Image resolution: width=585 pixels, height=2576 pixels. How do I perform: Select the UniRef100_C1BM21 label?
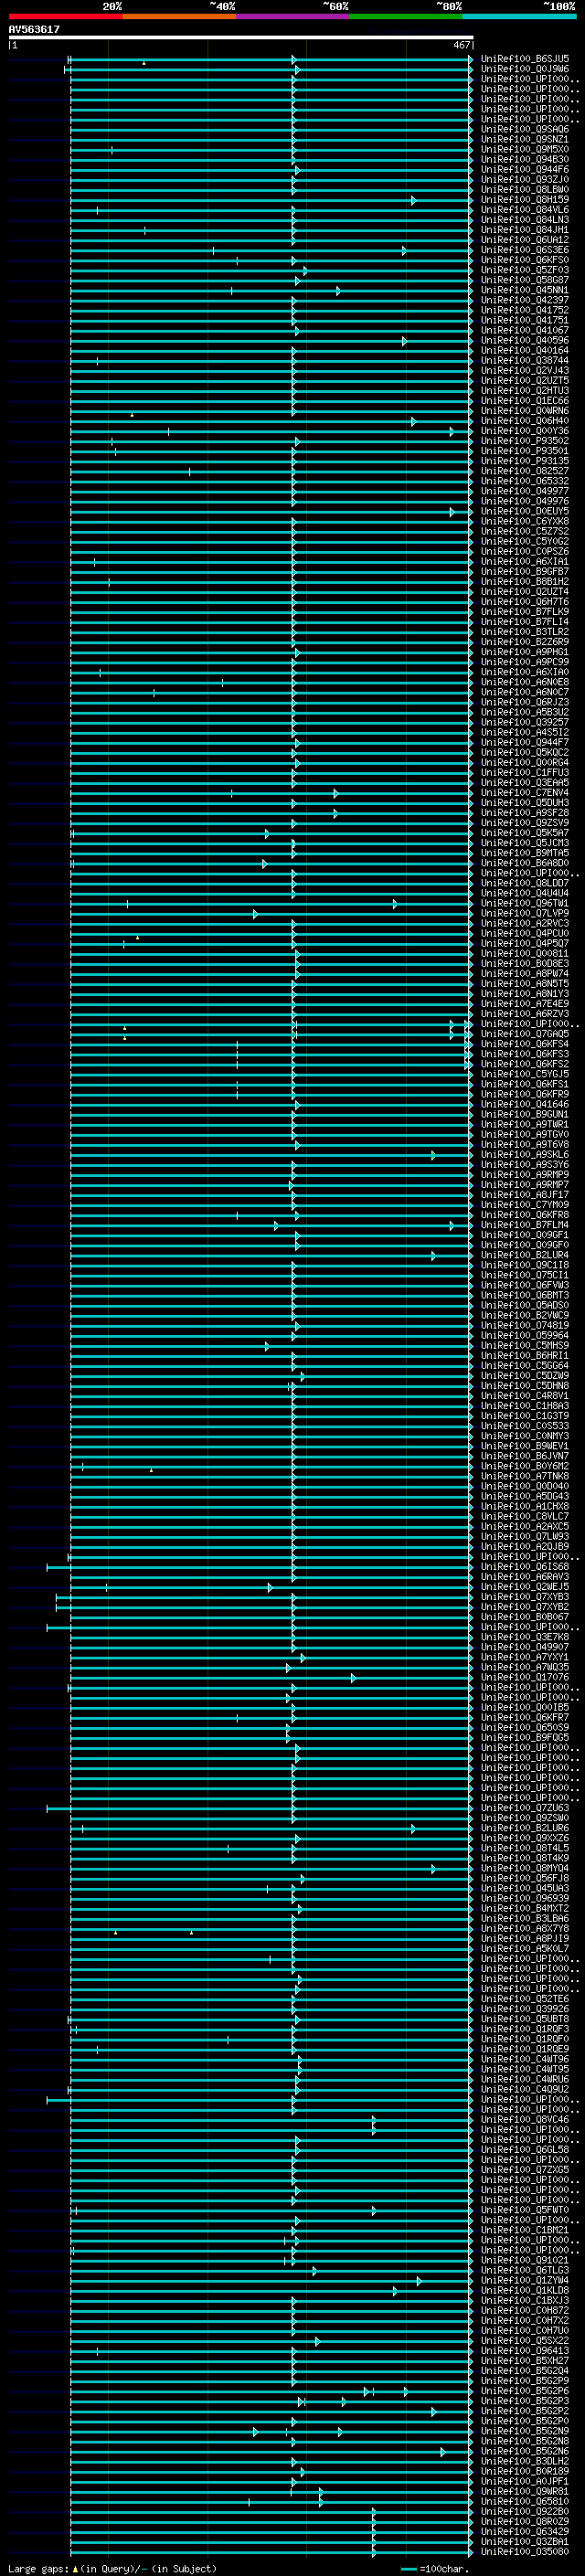[x=525, y=2230]
